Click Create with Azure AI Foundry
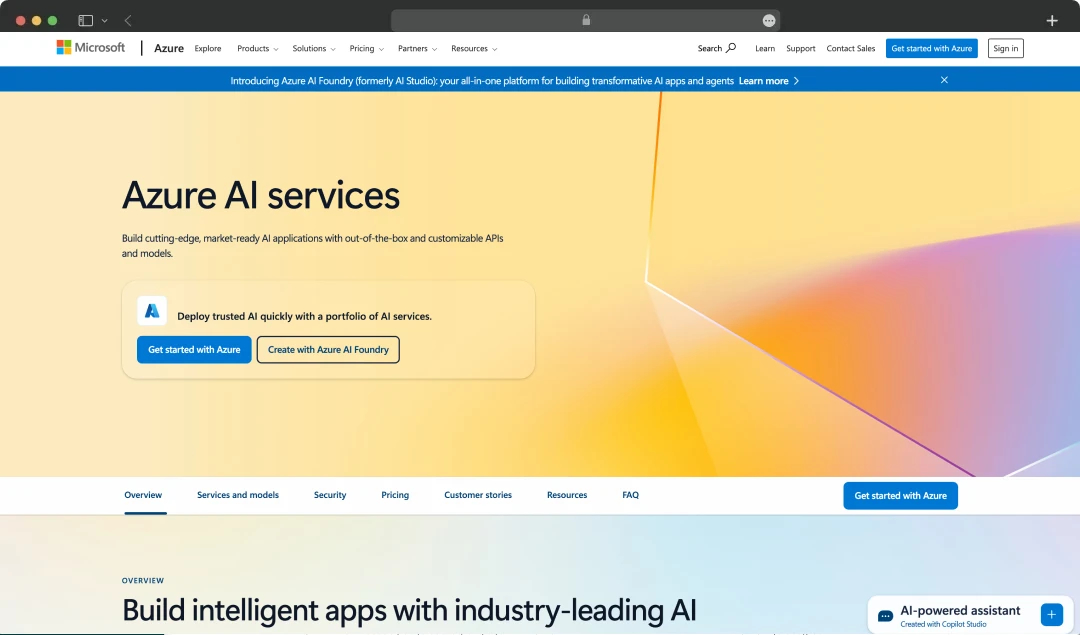This screenshot has height=635, width=1080. [328, 350]
